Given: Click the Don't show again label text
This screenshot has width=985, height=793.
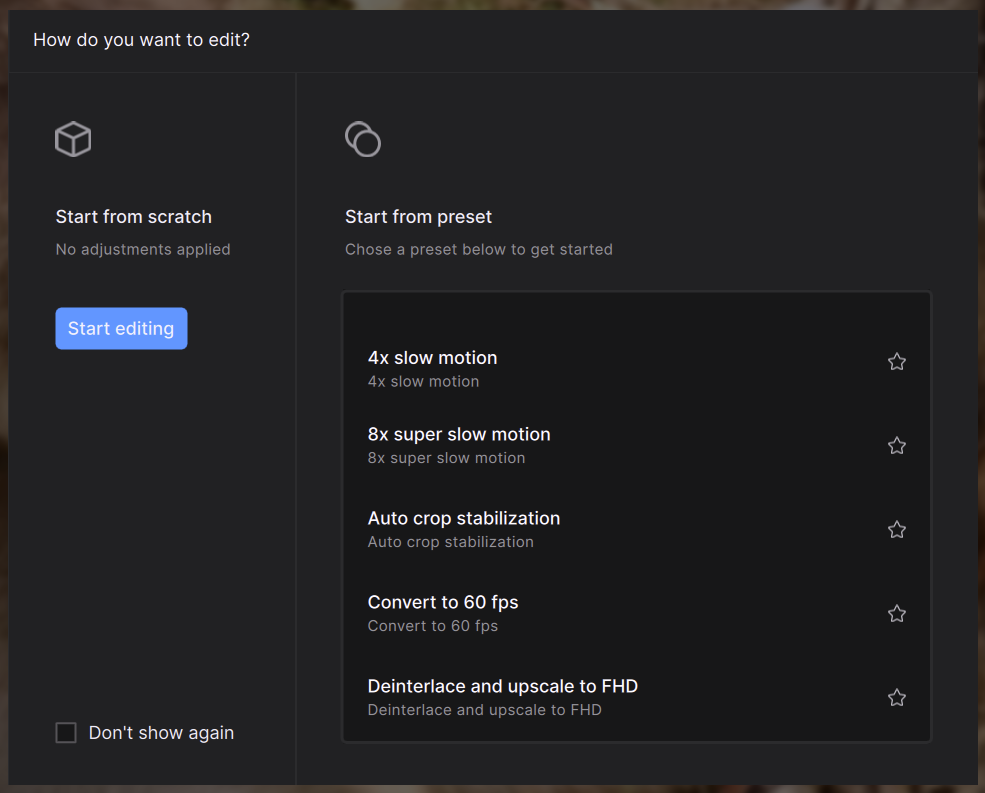Looking at the screenshot, I should pyautogui.click(x=161, y=733).
